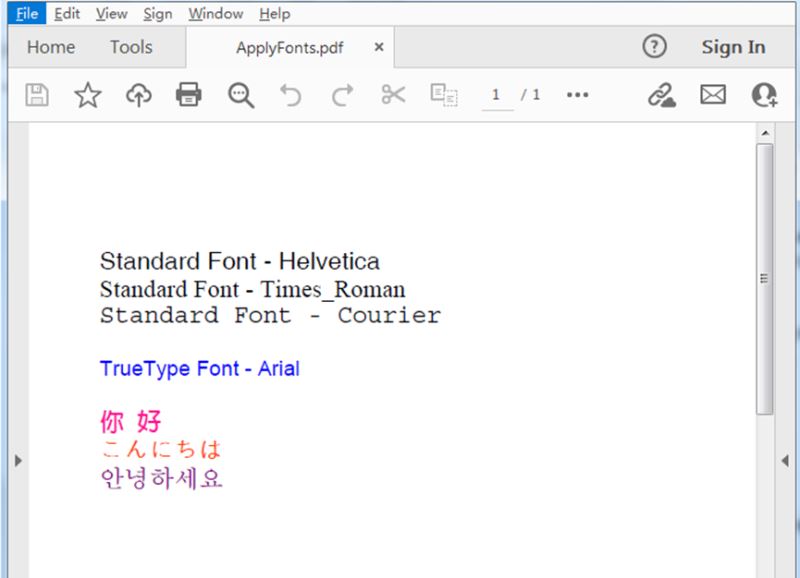Click the purple Korean '안녕하세요' text

point(162,478)
